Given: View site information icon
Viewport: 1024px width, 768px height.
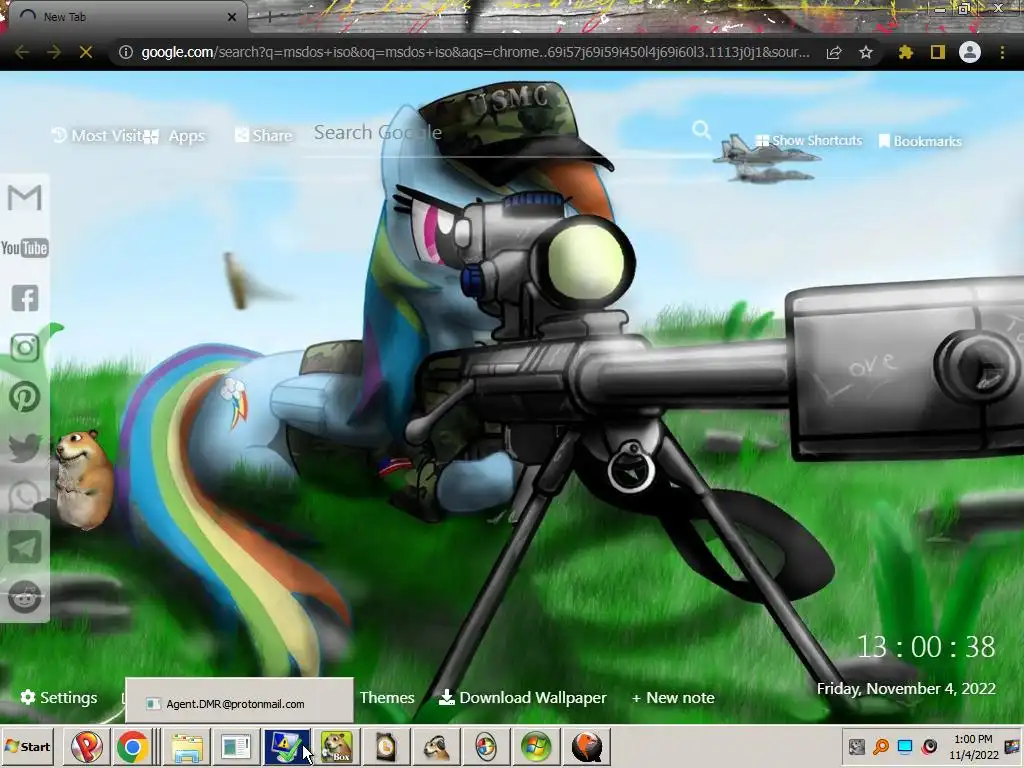Looking at the screenshot, I should (x=125, y=52).
